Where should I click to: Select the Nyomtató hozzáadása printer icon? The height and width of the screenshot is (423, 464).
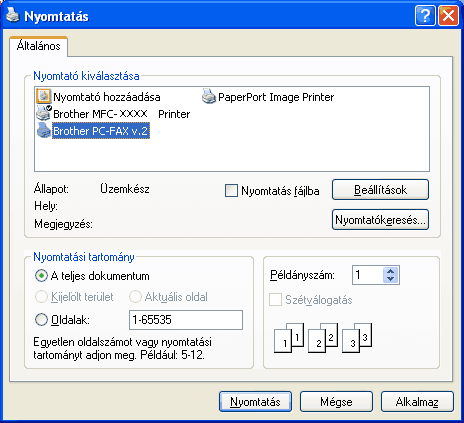point(44,96)
